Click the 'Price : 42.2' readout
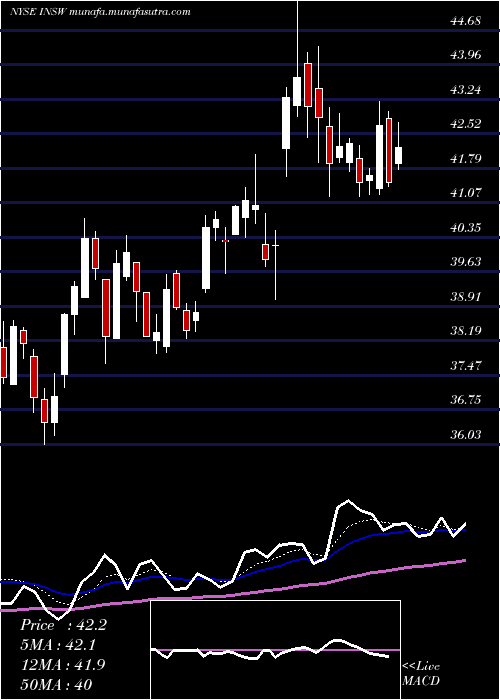500x700 pixels. 63,625
